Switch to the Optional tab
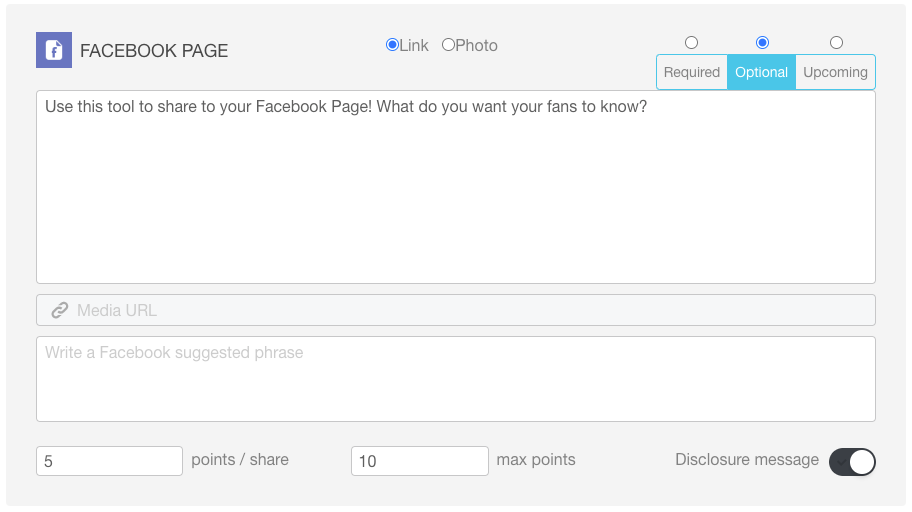 pos(761,72)
